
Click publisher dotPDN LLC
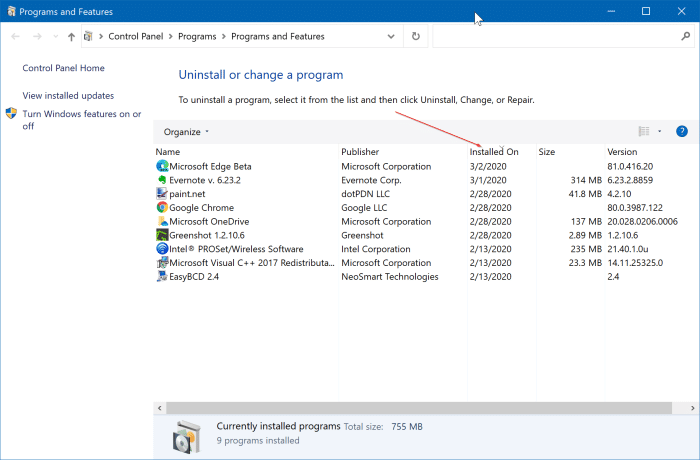pyautogui.click(x=365, y=194)
